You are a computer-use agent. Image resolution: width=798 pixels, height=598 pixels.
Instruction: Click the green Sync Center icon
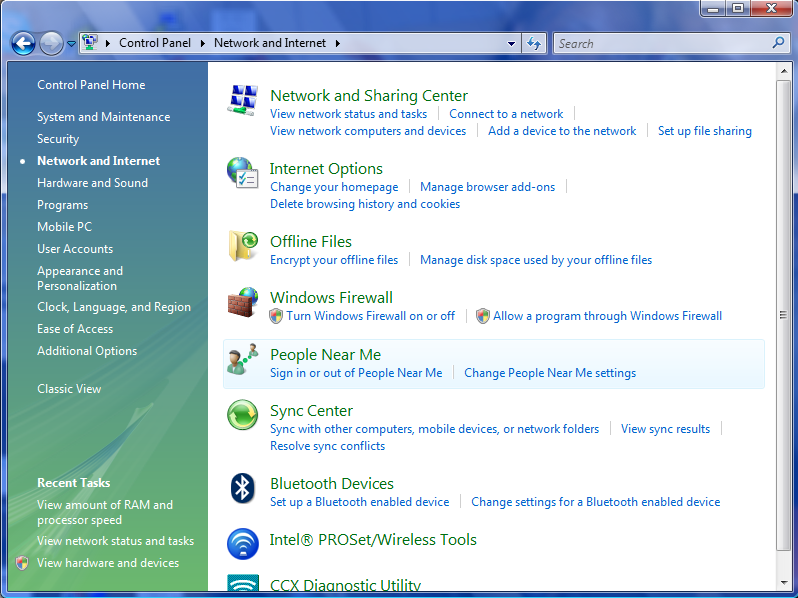pyautogui.click(x=243, y=415)
